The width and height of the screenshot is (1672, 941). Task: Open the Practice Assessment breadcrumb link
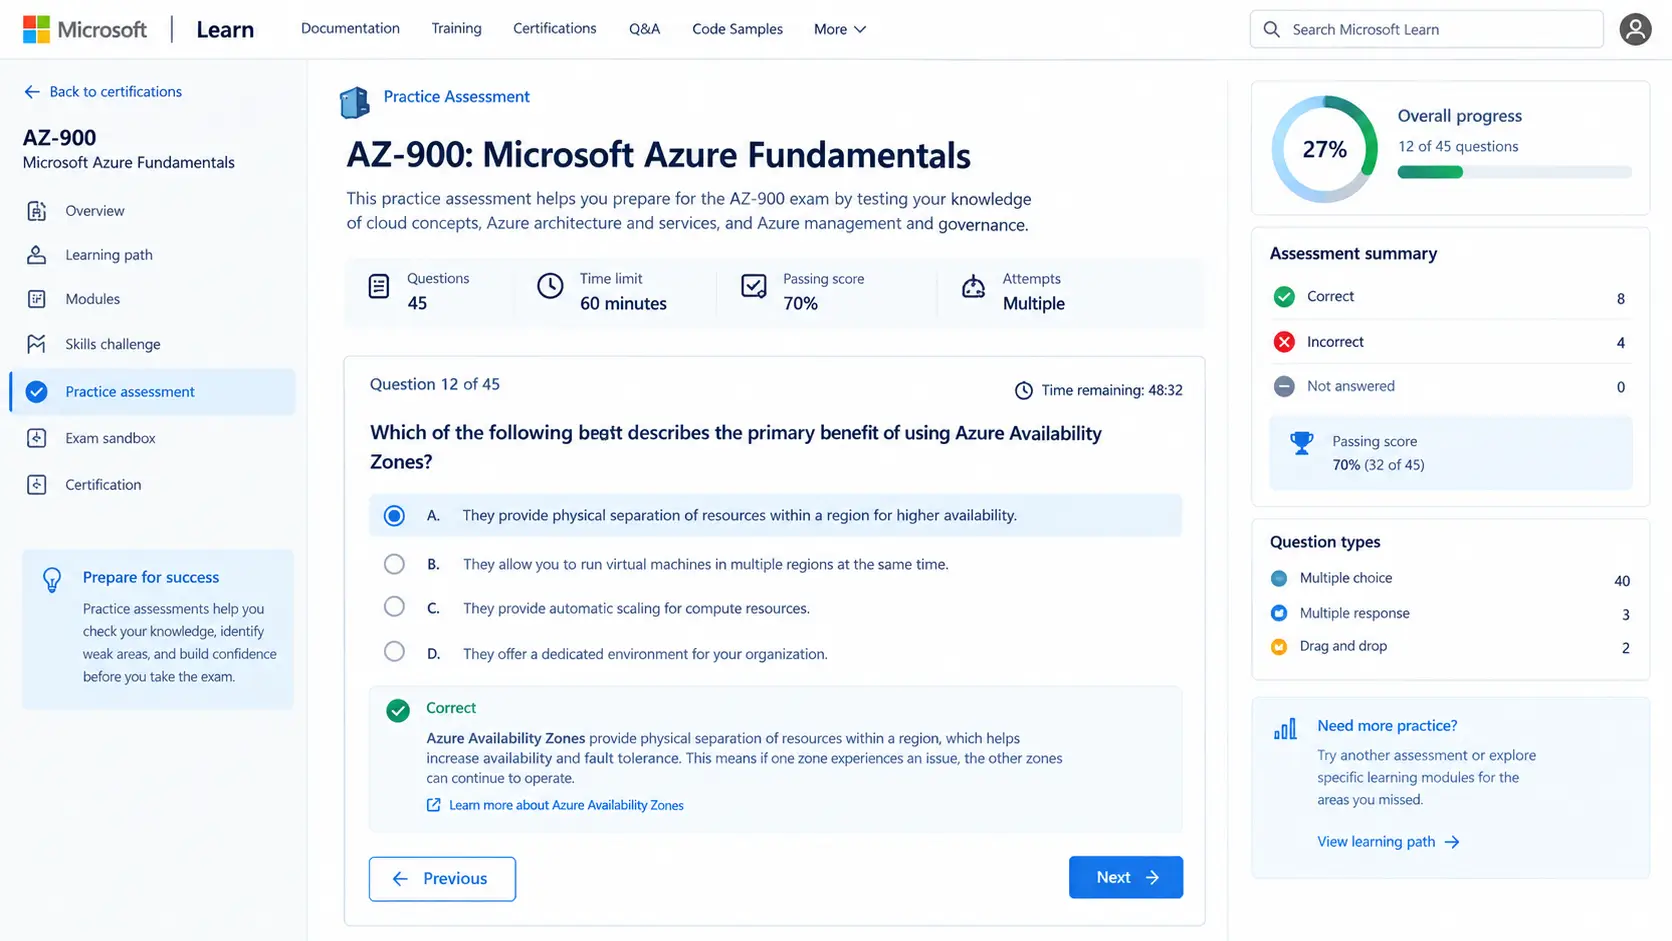(456, 97)
